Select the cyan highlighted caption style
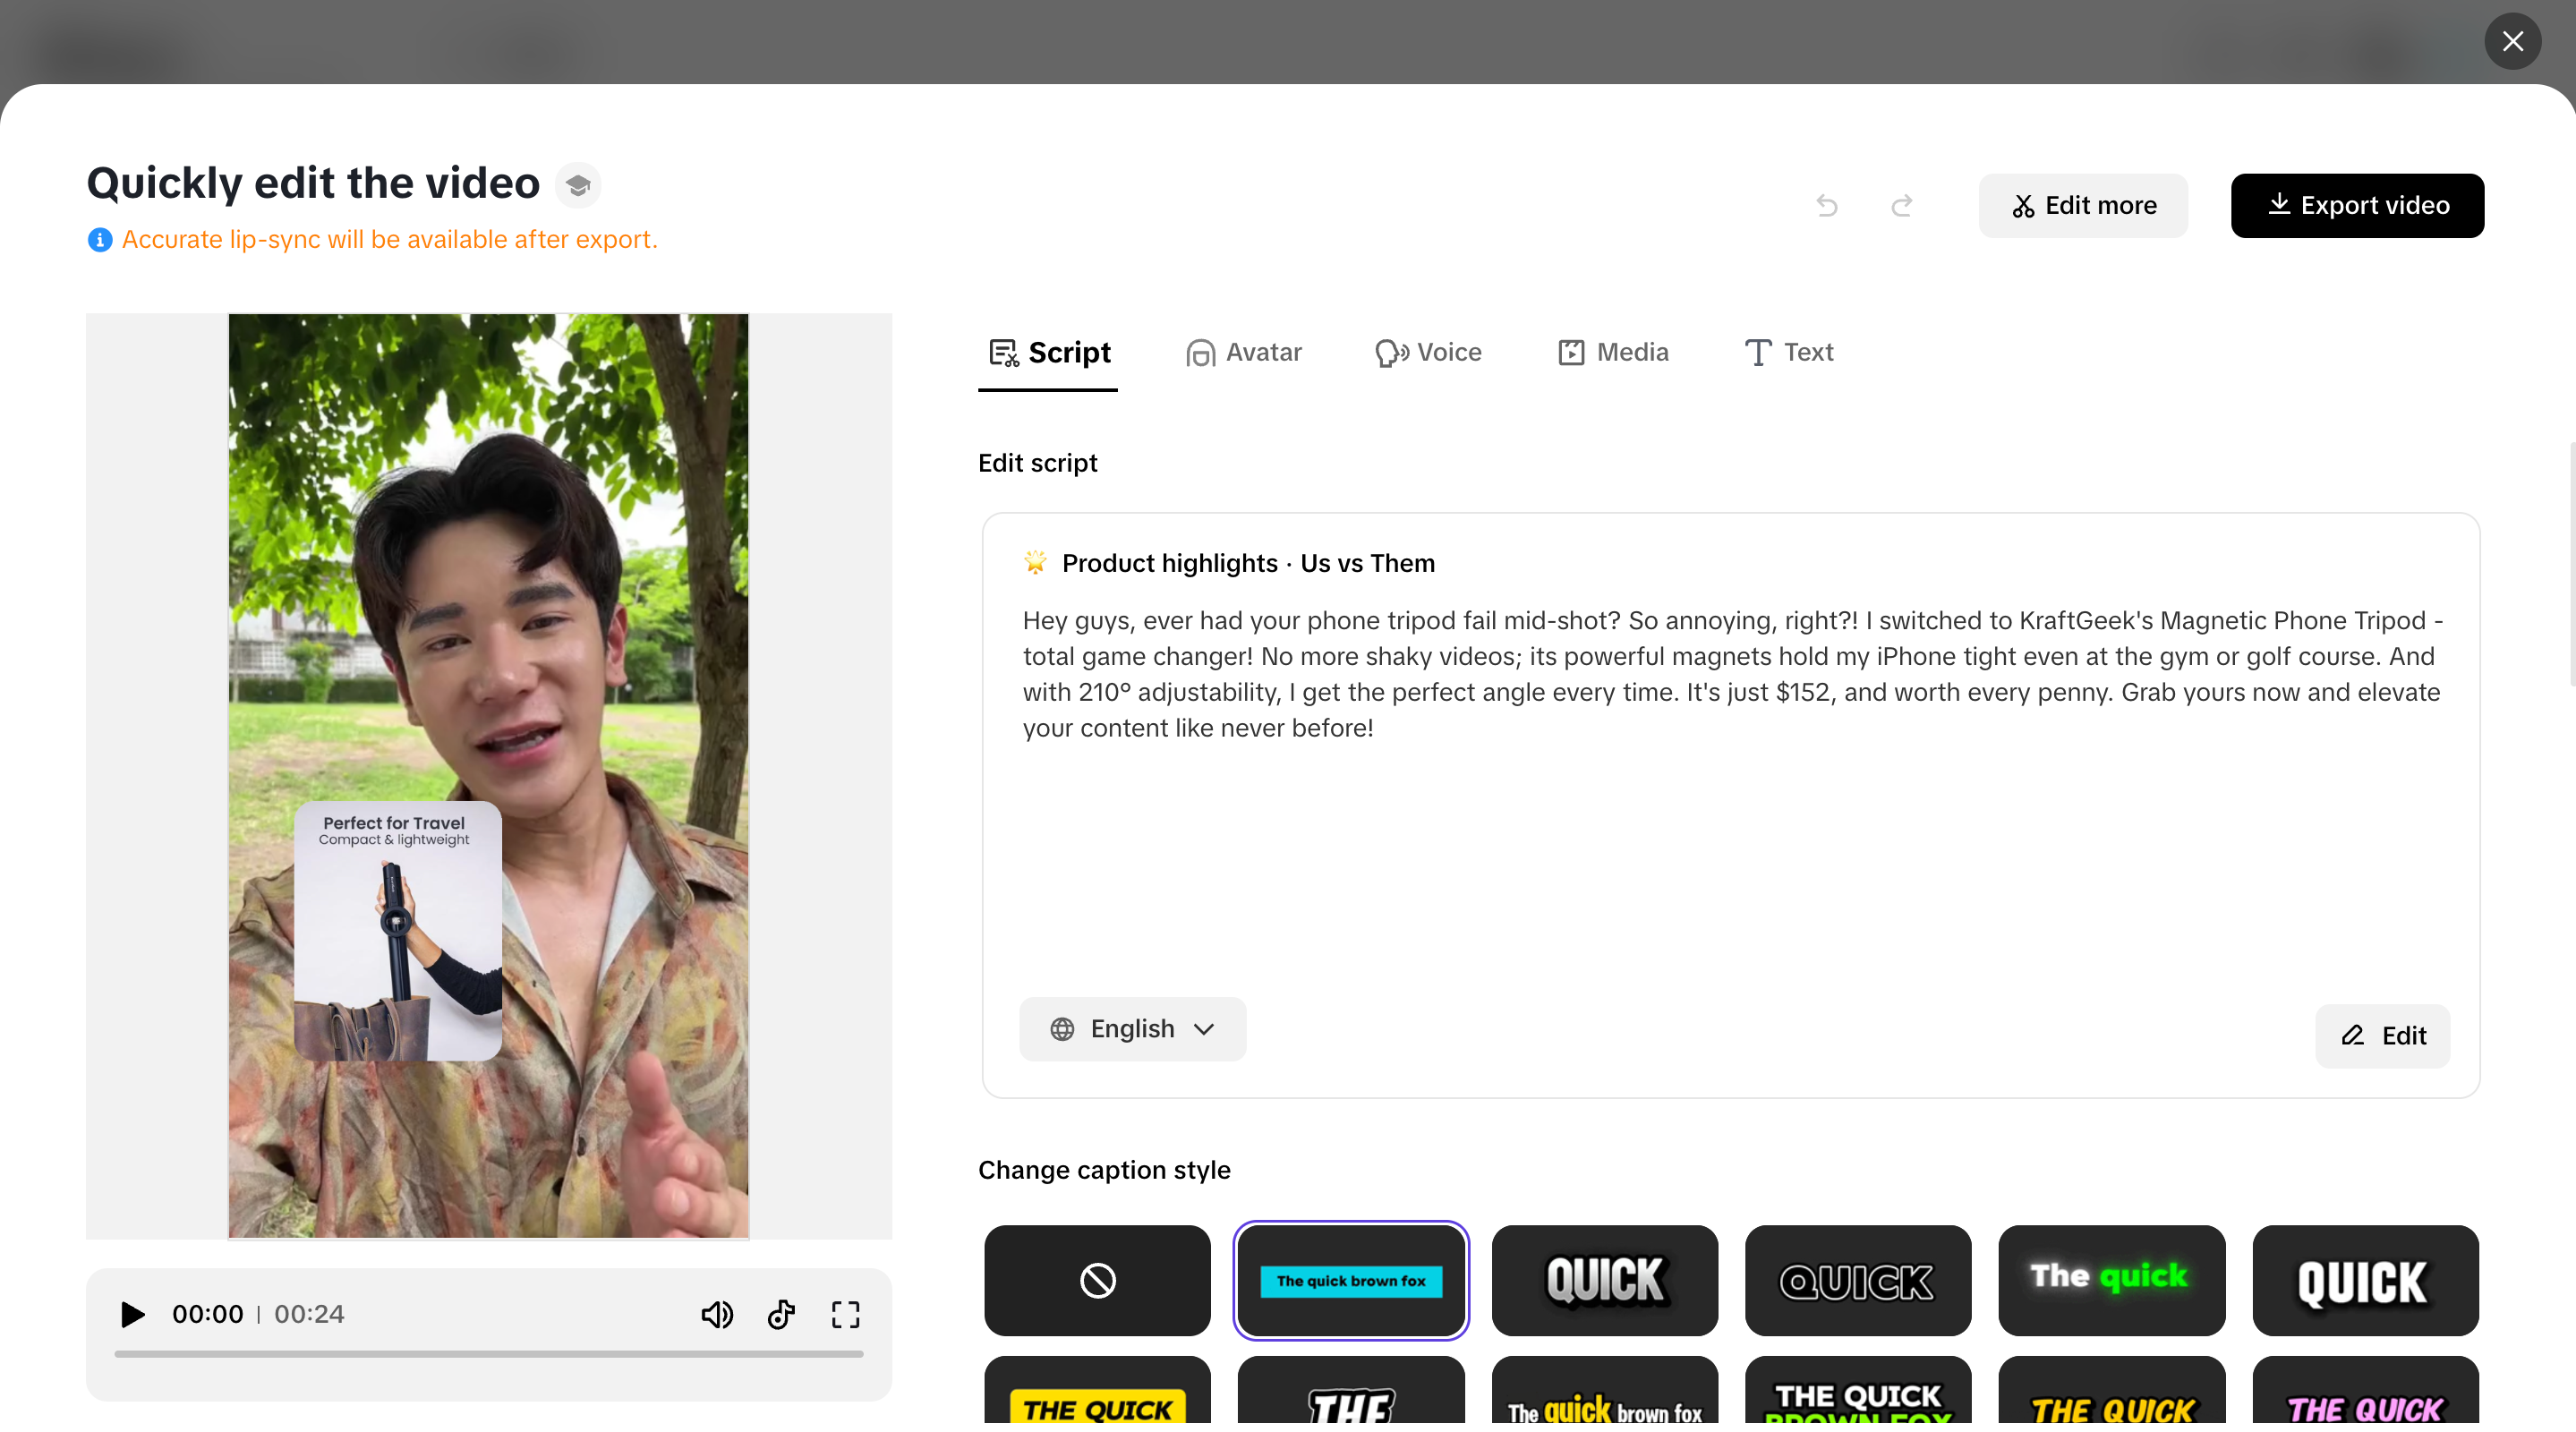The width and height of the screenshot is (2576, 1432). [x=1351, y=1281]
